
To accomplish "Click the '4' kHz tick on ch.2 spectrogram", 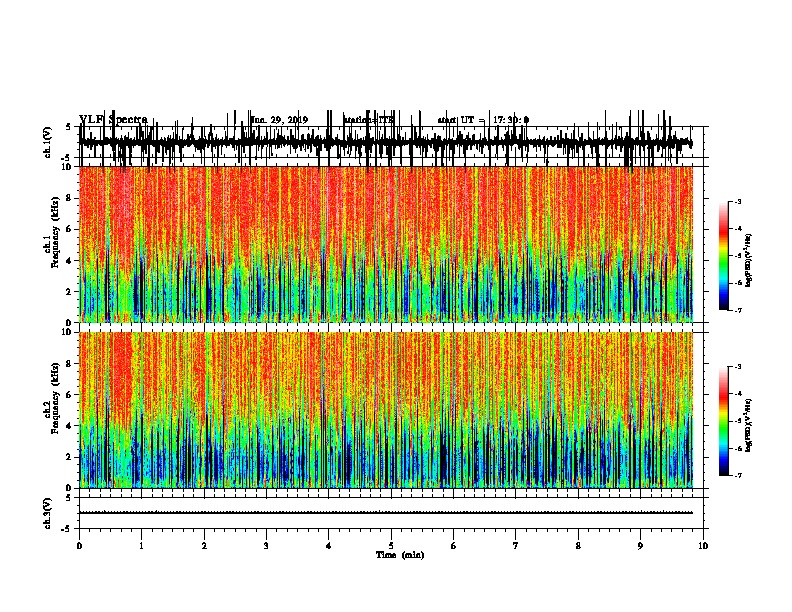I will pos(70,426).
